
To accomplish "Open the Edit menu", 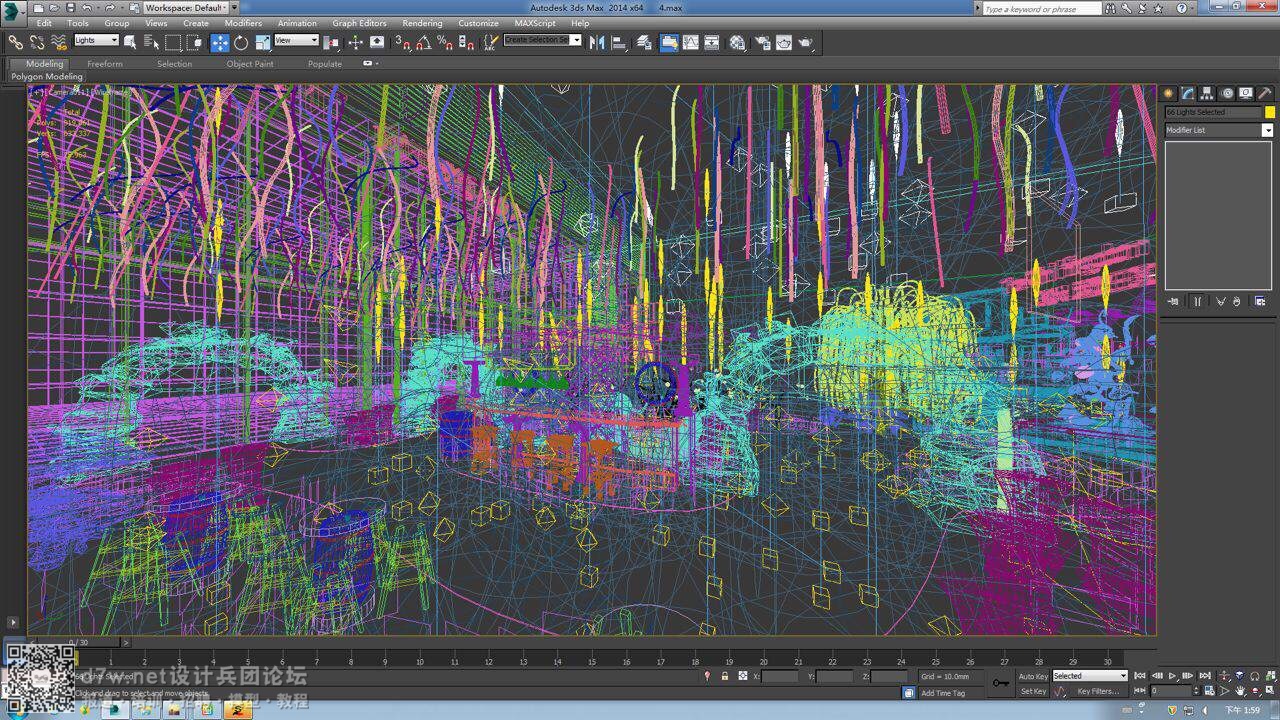I will coord(44,23).
